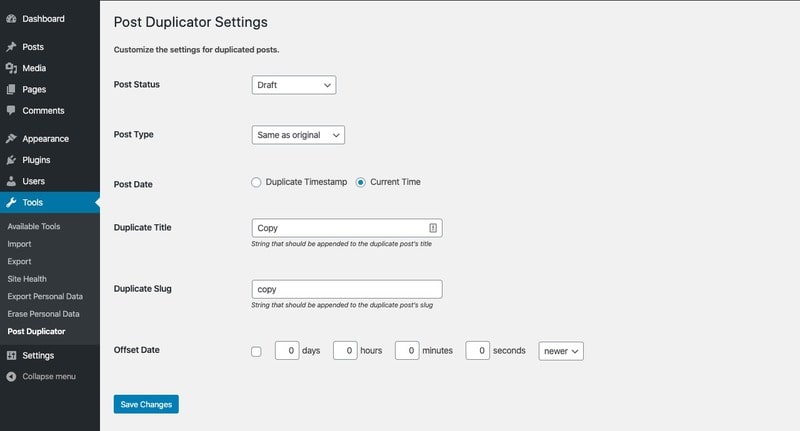Click the Pages icon in sidebar
This screenshot has height=431, width=800.
tap(11, 89)
